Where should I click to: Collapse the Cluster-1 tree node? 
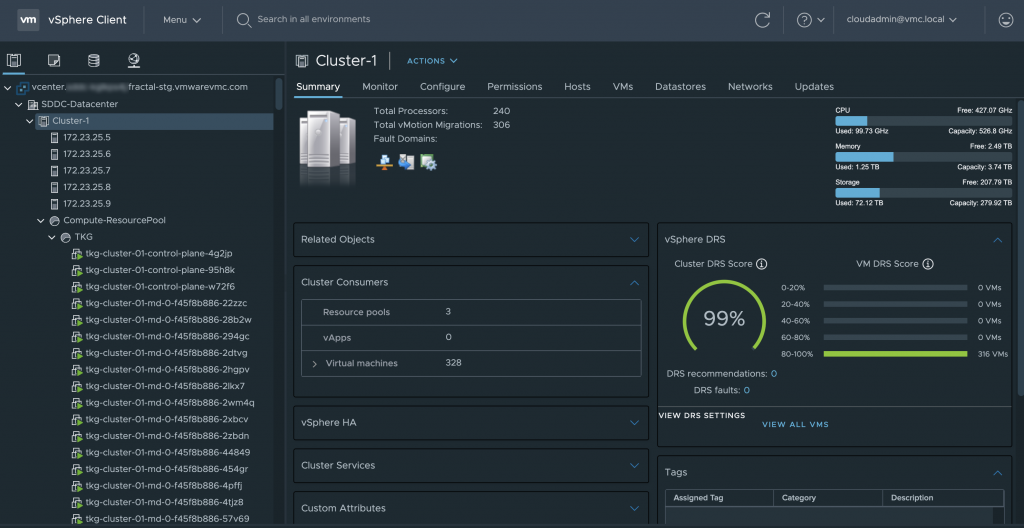[x=29, y=121]
